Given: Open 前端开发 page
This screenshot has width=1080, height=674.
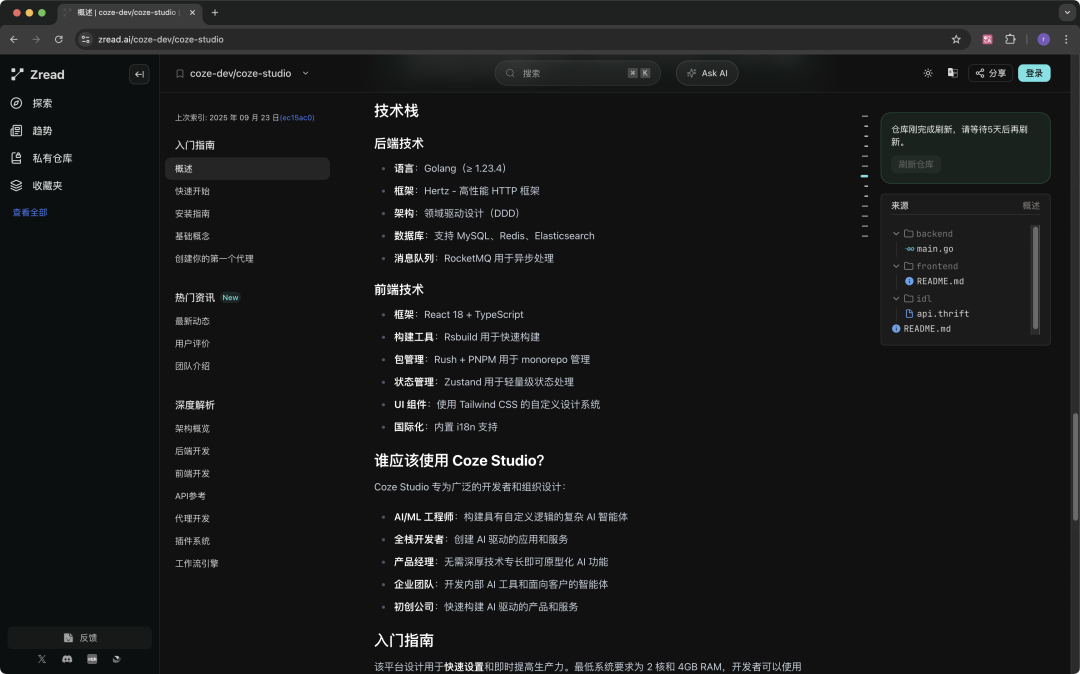Looking at the screenshot, I should point(192,474).
